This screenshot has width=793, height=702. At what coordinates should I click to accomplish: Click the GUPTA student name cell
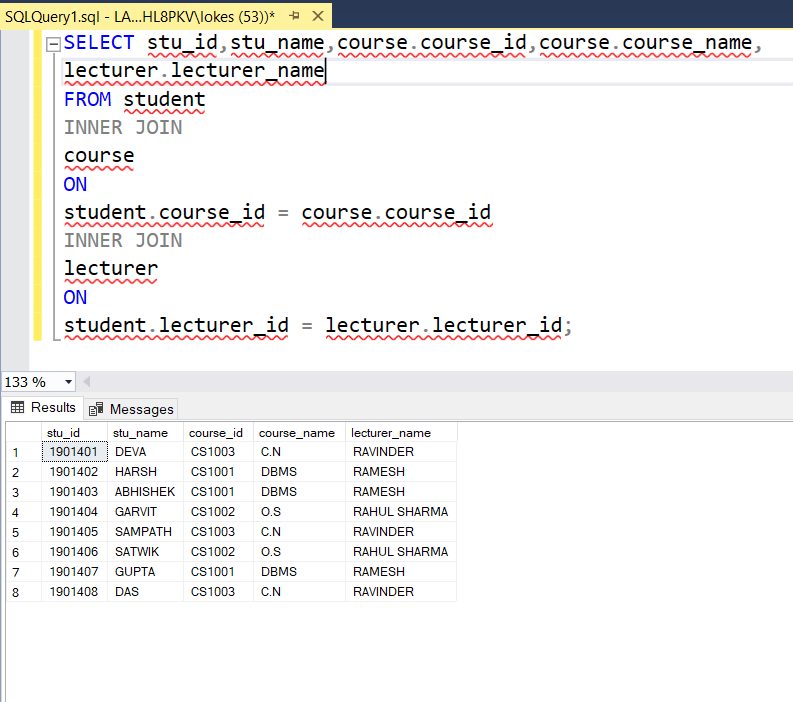click(146, 572)
